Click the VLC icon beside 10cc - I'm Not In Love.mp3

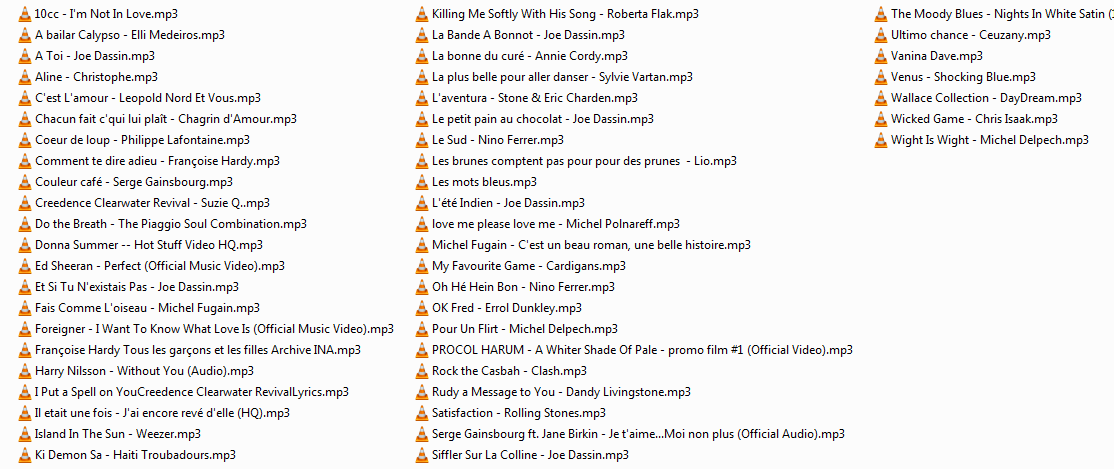(x=25, y=14)
